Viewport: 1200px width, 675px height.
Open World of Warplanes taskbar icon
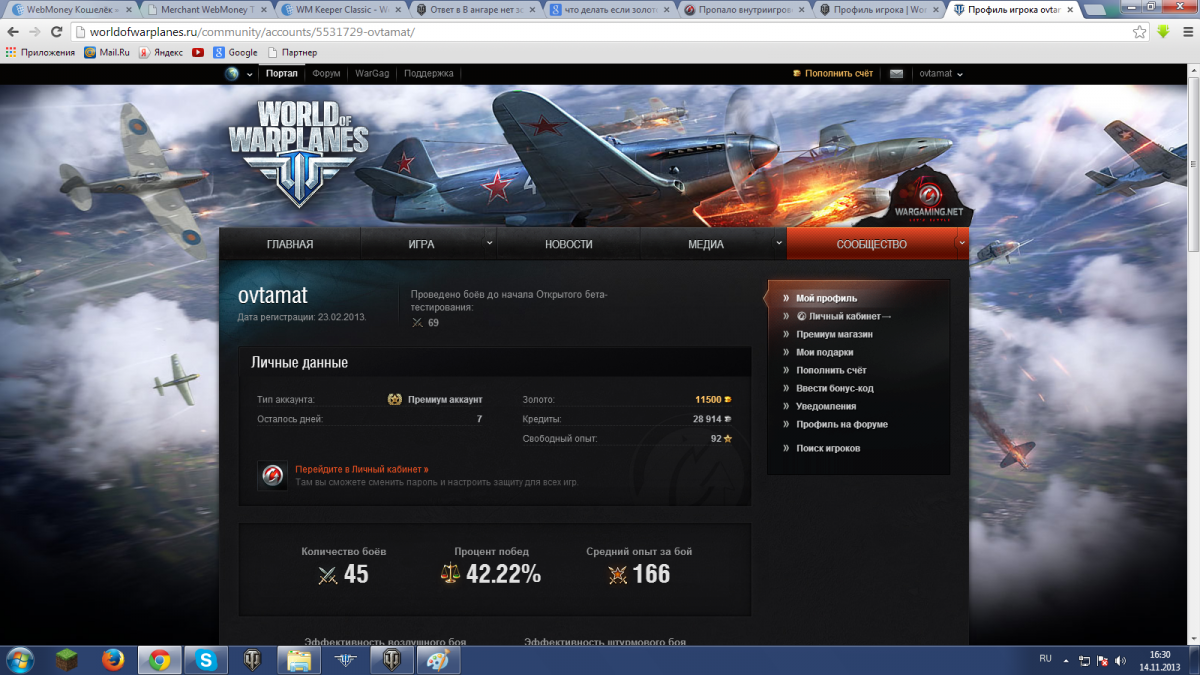point(345,660)
